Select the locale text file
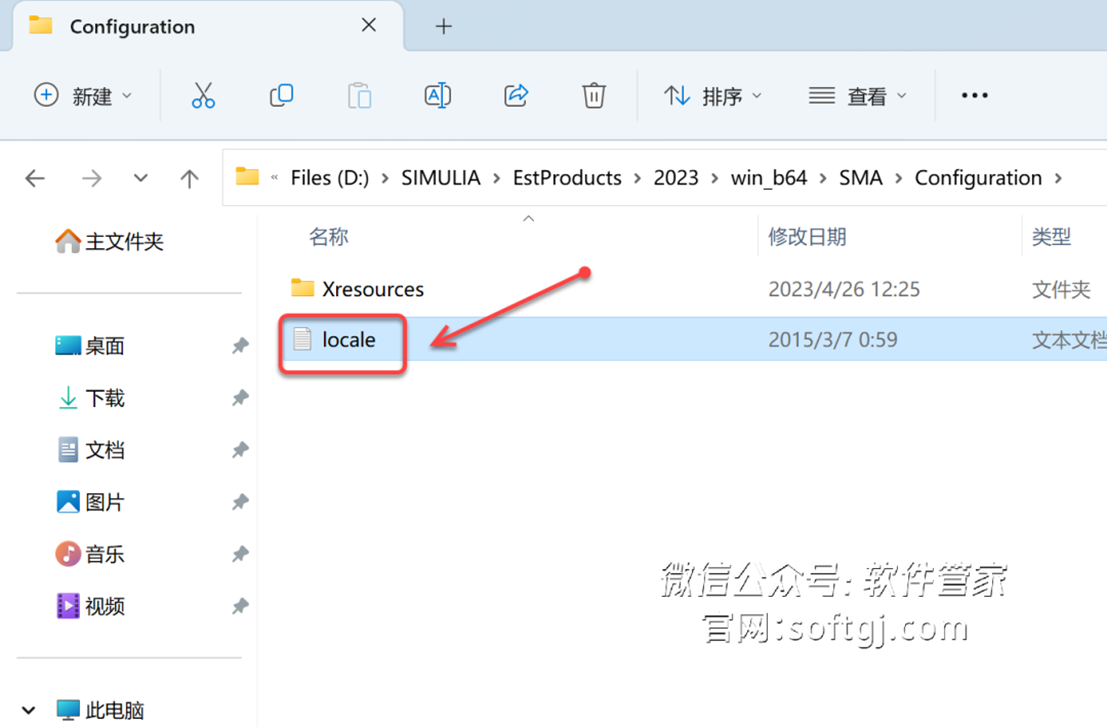Screen dimensions: 1107x727 pos(348,340)
